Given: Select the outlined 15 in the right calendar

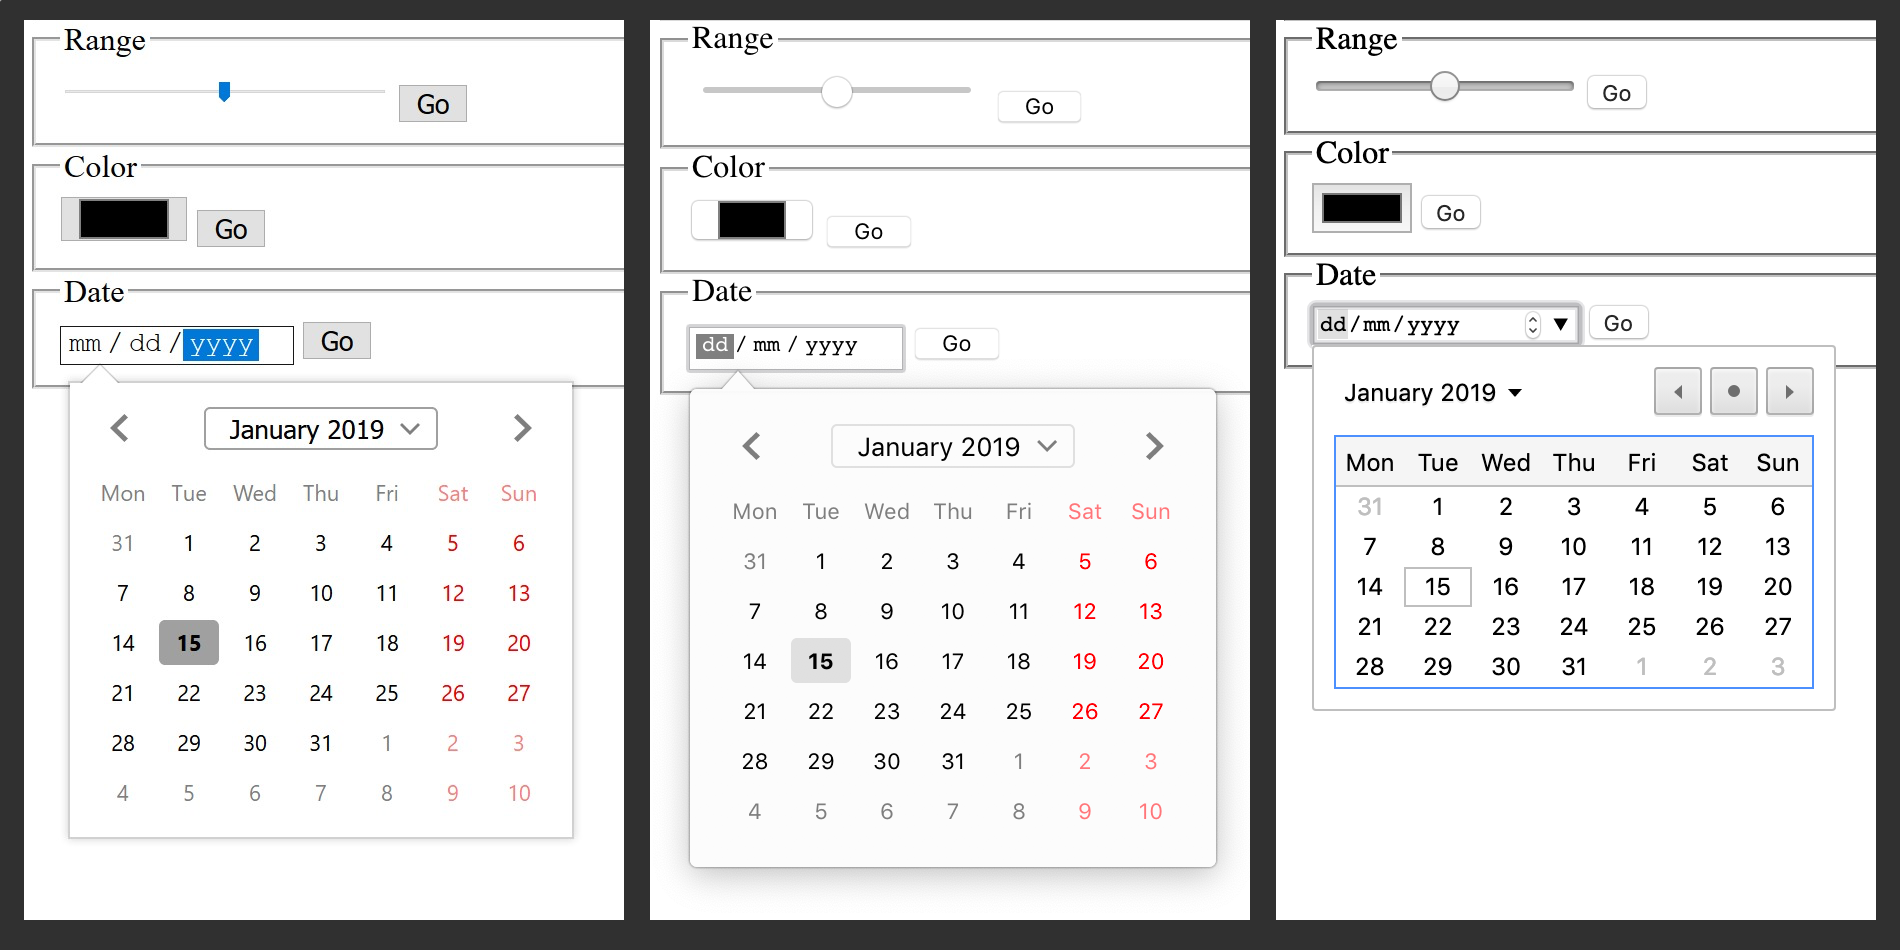Looking at the screenshot, I should [x=1437, y=587].
